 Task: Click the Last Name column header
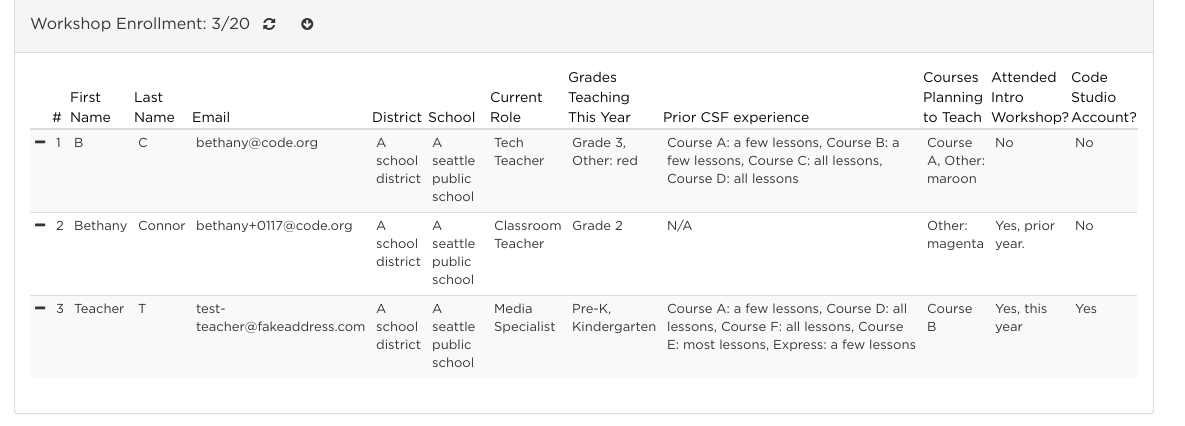tap(154, 107)
